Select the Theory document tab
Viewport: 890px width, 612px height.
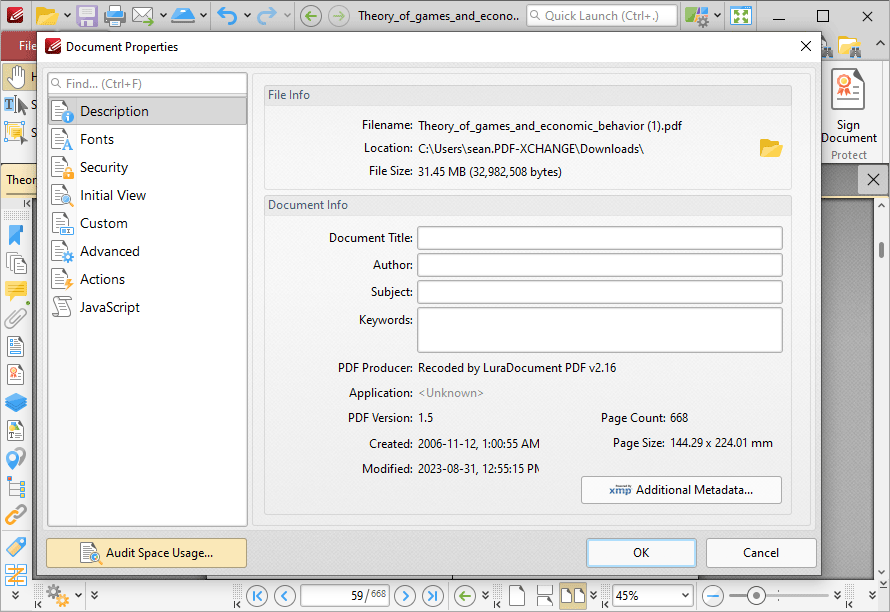click(x=20, y=180)
